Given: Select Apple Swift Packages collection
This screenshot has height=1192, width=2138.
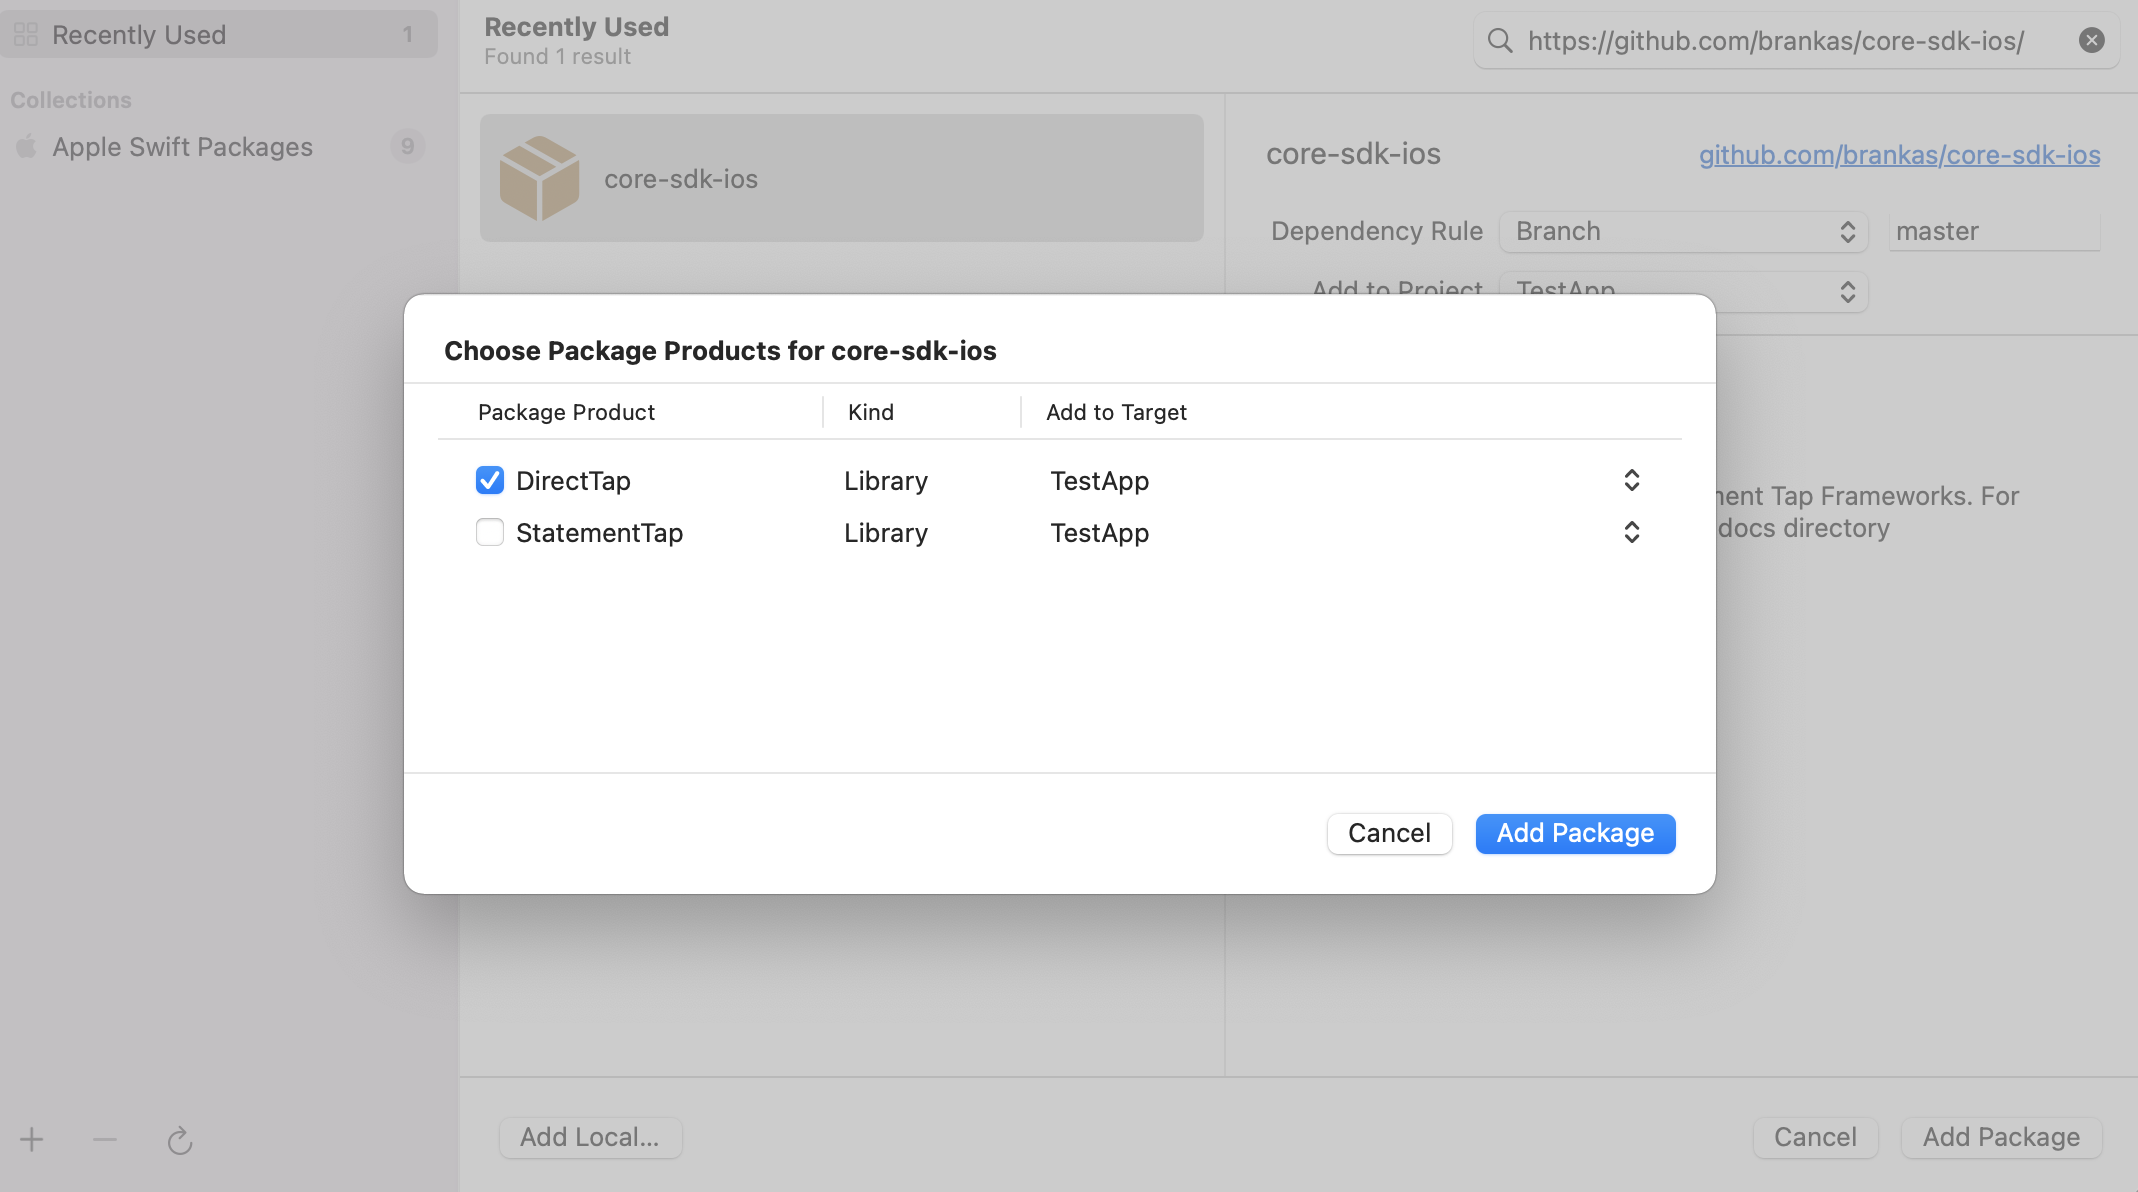Looking at the screenshot, I should tap(182, 147).
